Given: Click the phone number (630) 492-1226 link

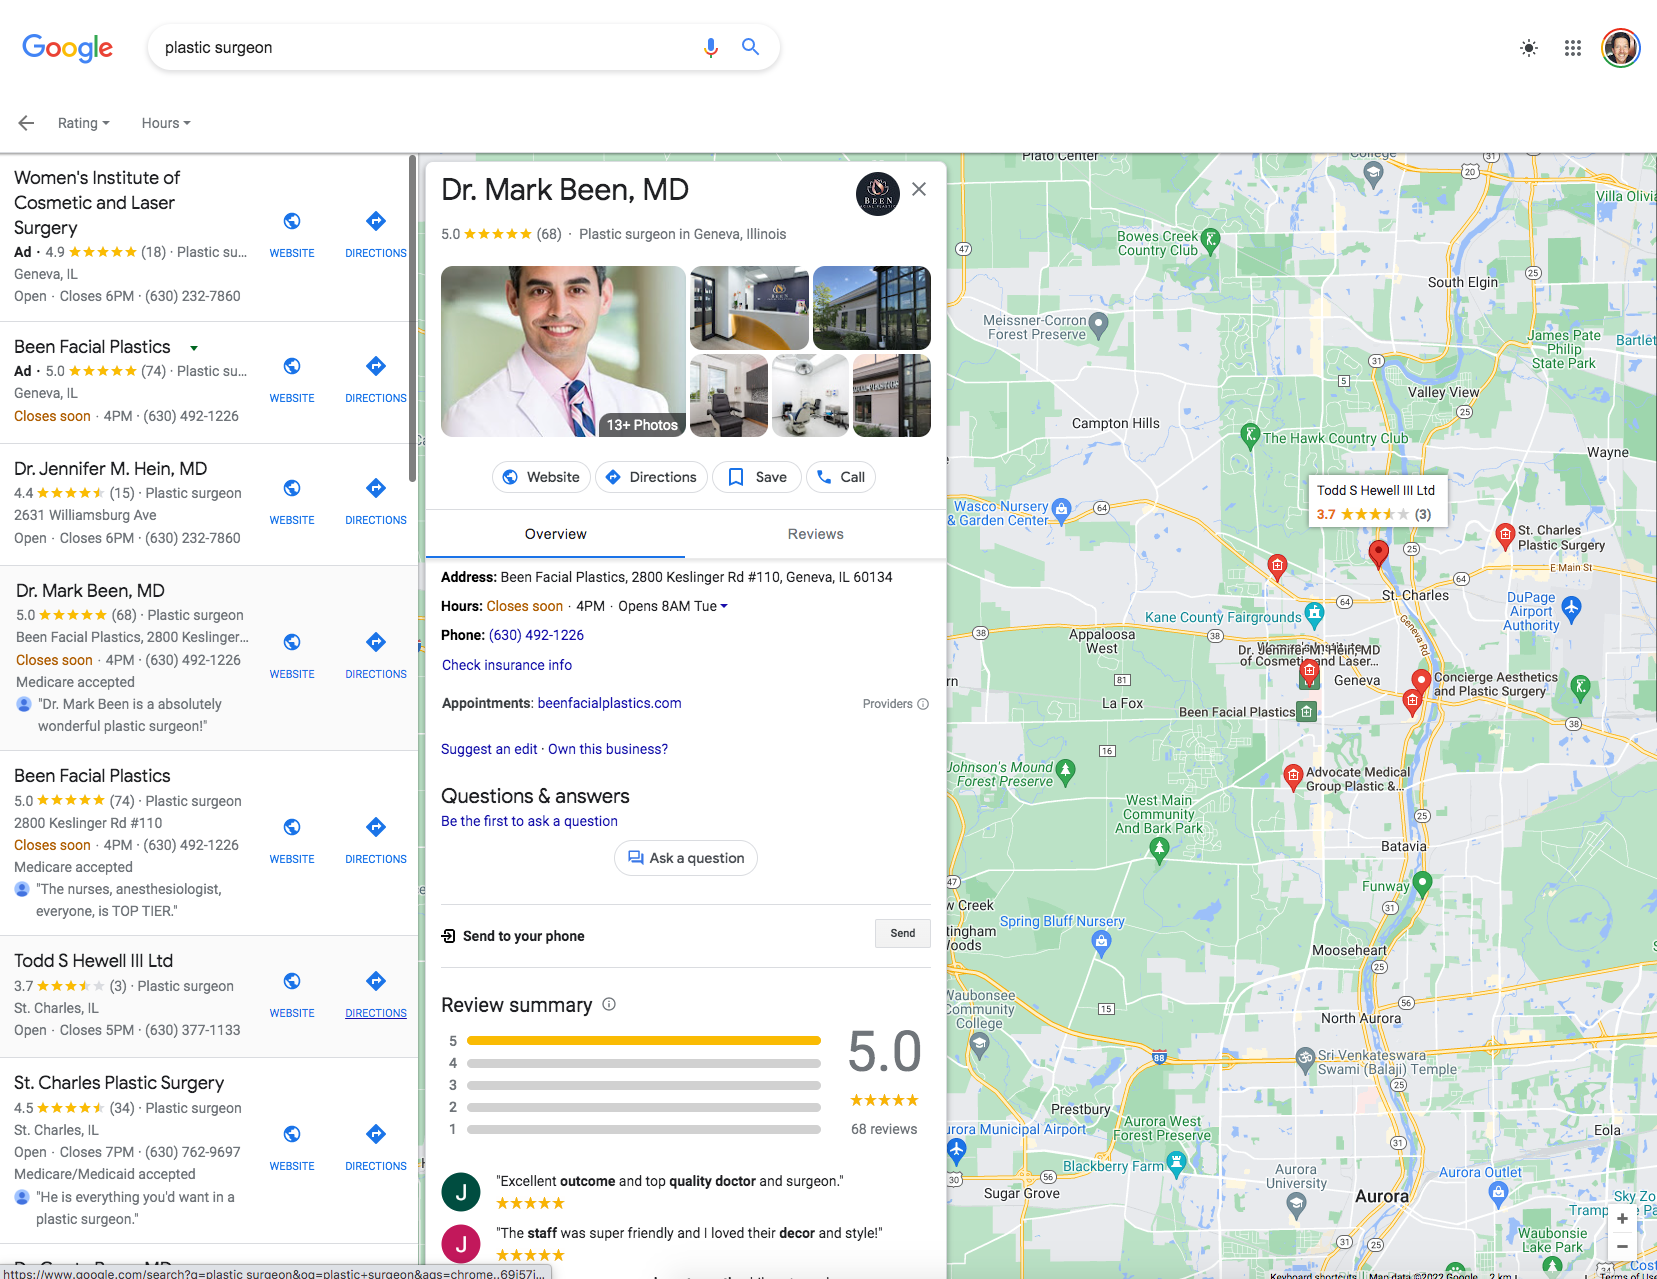Looking at the screenshot, I should (536, 635).
